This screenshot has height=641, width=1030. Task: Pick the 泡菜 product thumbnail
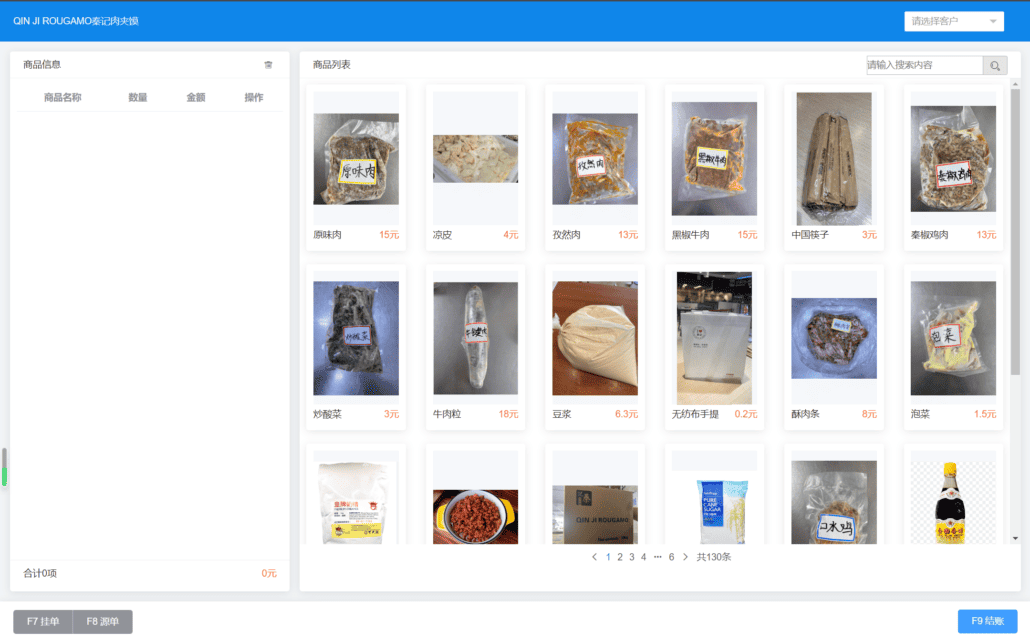[953, 338]
